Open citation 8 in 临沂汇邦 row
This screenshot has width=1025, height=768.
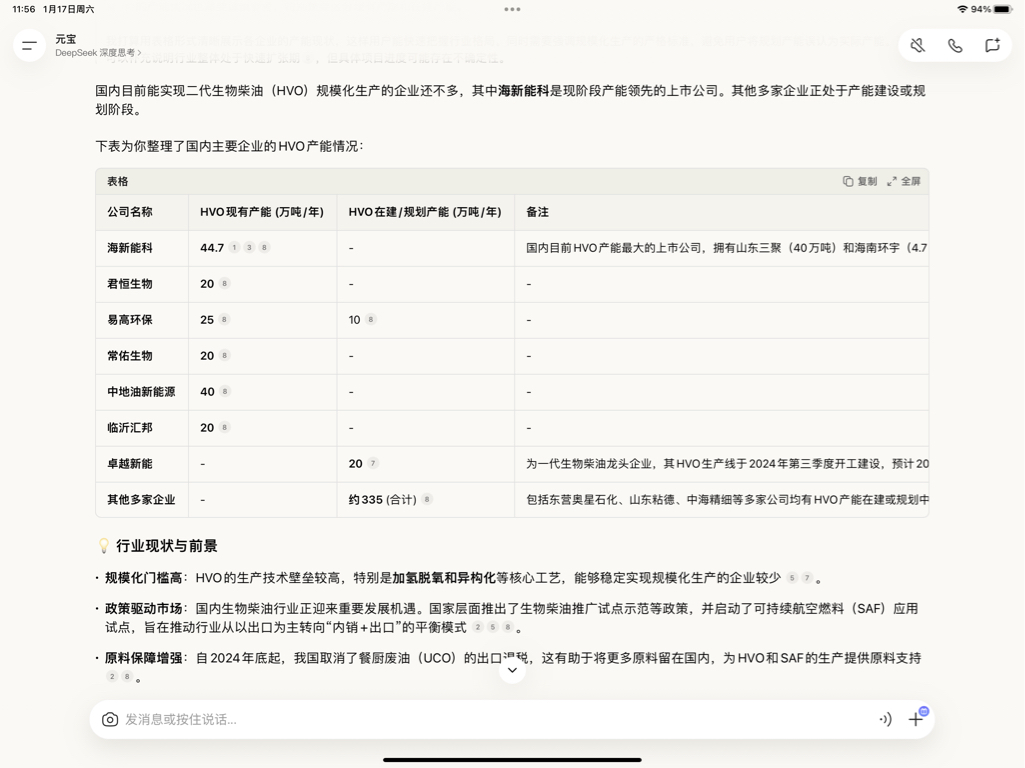coord(224,427)
